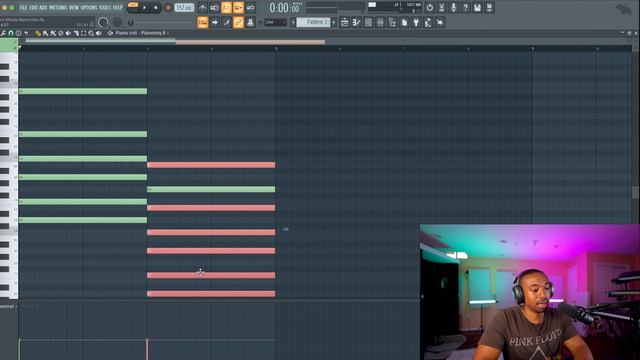Click the save project floppy icon
640x360 pixels.
[477, 7]
